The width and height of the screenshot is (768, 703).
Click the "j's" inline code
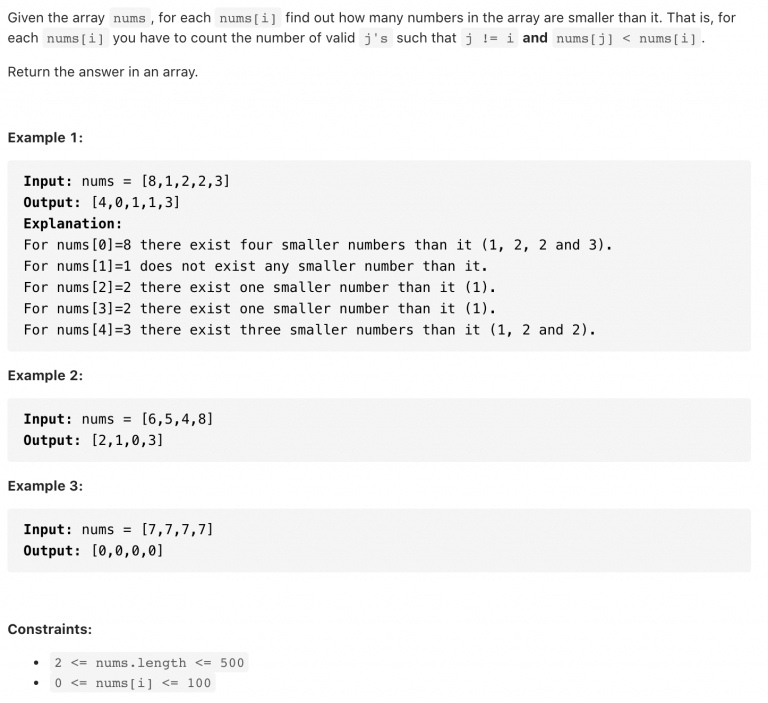click(376, 38)
